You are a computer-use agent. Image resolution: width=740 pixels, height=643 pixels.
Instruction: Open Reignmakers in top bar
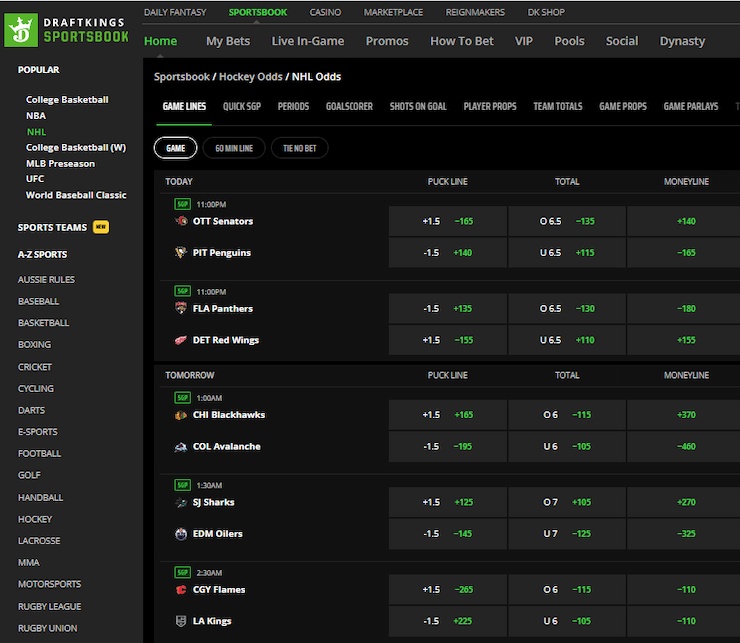coord(475,12)
